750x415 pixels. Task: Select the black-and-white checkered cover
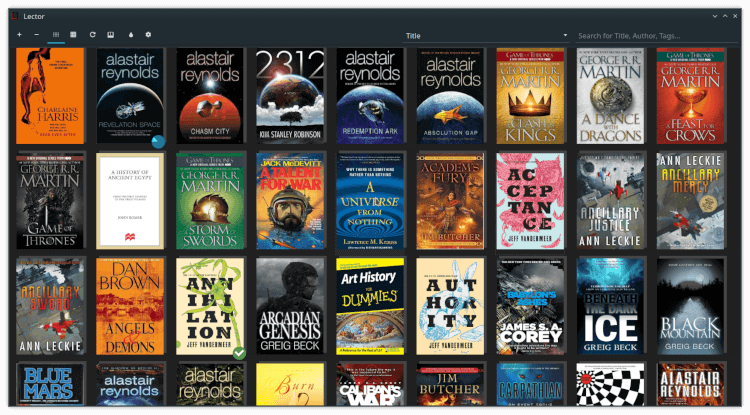(x=610, y=384)
